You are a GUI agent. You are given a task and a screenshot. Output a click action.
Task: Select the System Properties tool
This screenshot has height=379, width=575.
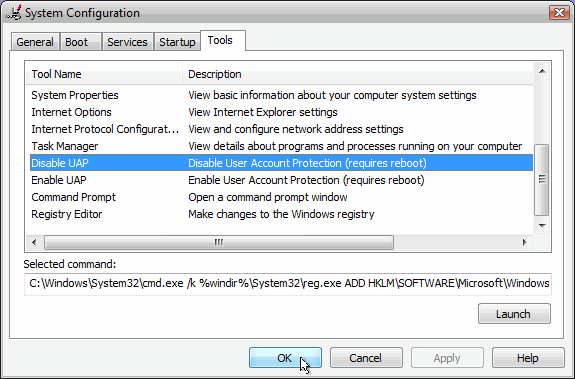pyautogui.click(x=281, y=95)
